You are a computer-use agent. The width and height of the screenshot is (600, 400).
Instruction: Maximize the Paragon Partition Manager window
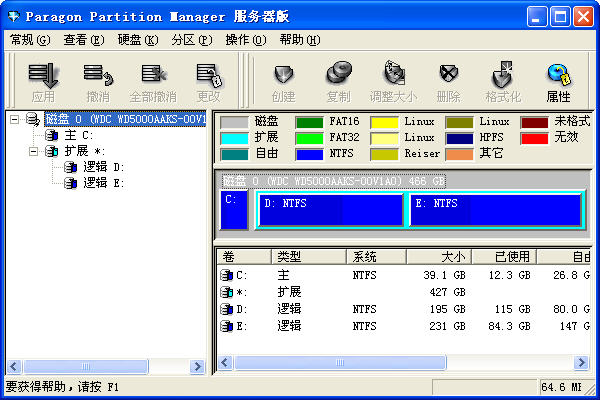pos(560,16)
